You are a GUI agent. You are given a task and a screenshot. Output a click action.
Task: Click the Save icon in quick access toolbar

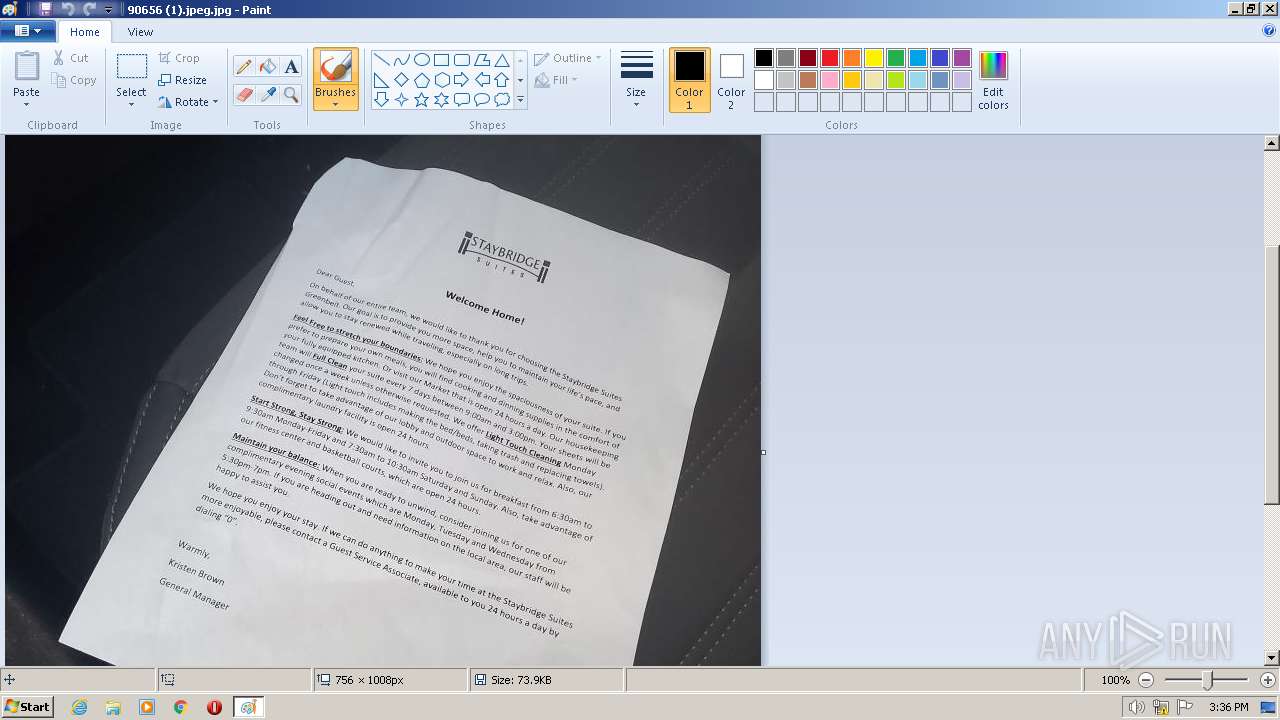tap(45, 9)
